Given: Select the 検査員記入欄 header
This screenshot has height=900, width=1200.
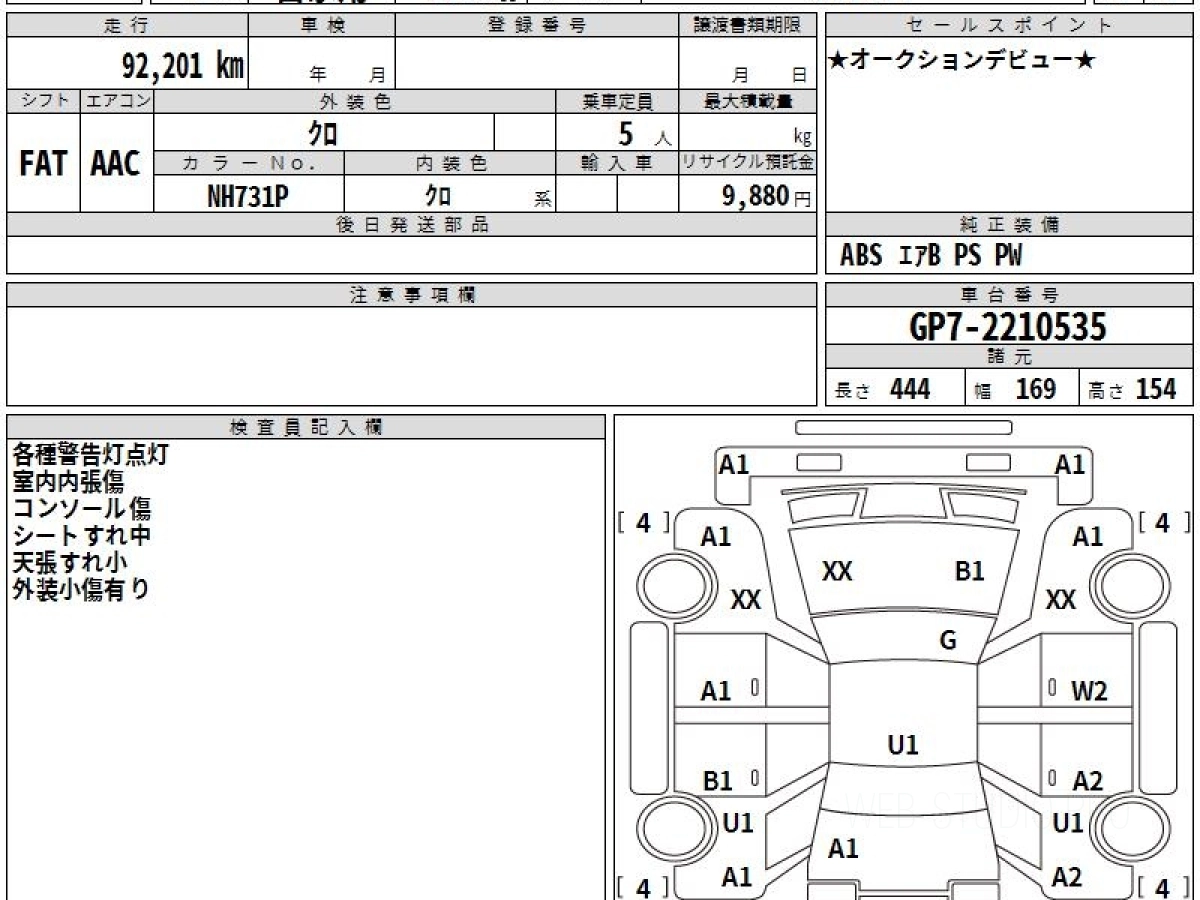Looking at the screenshot, I should 306,427.
